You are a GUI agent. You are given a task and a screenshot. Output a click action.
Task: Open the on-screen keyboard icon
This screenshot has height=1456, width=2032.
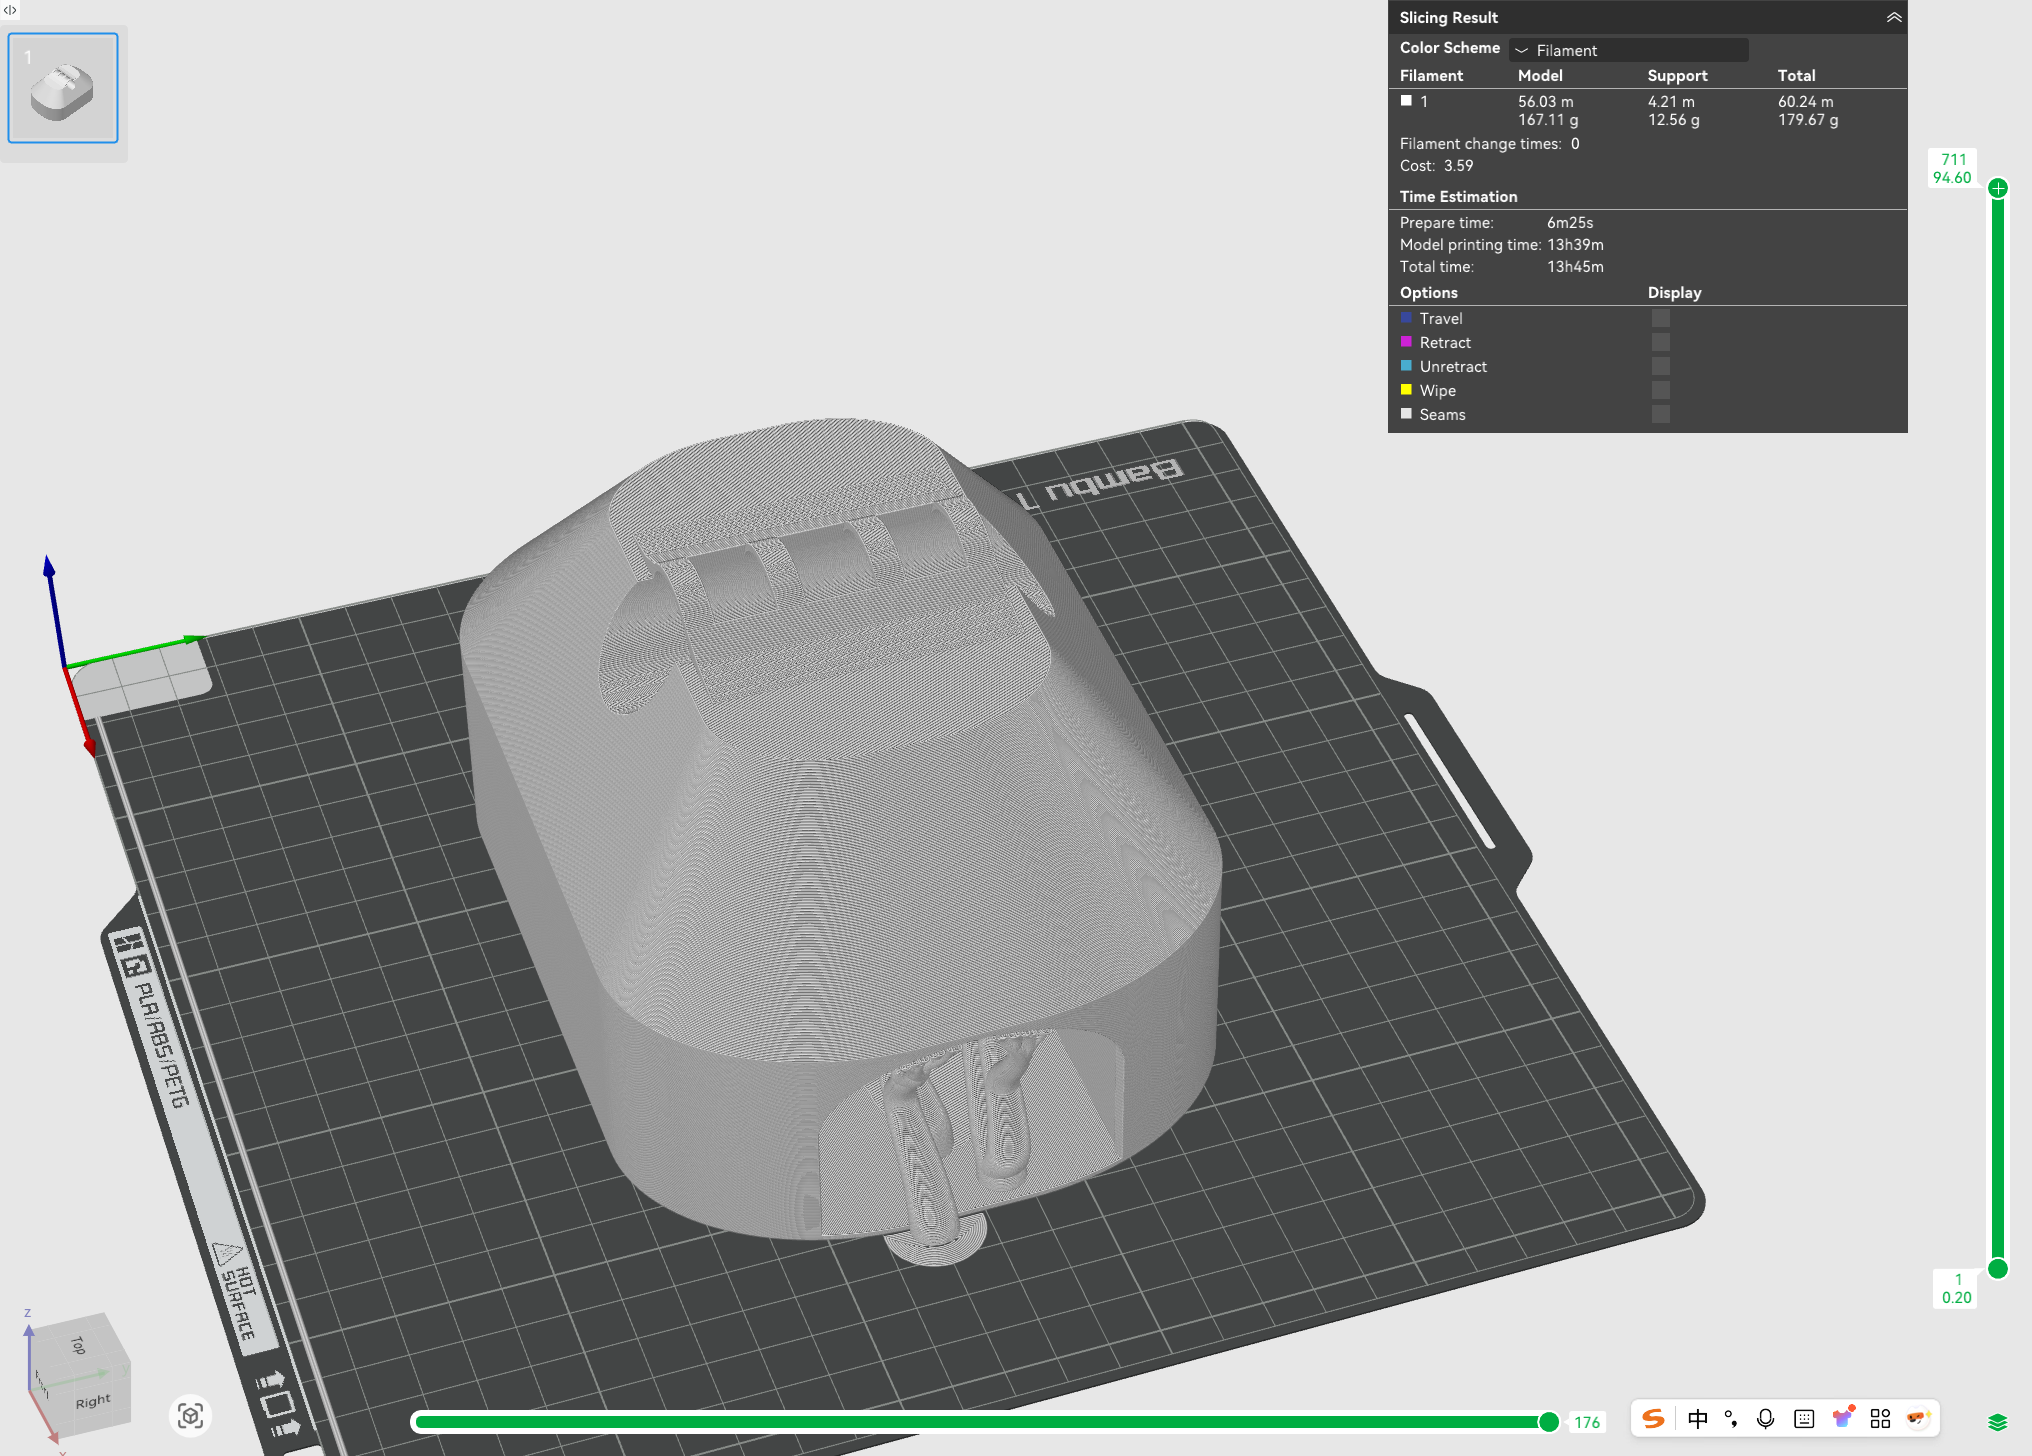[1804, 1418]
